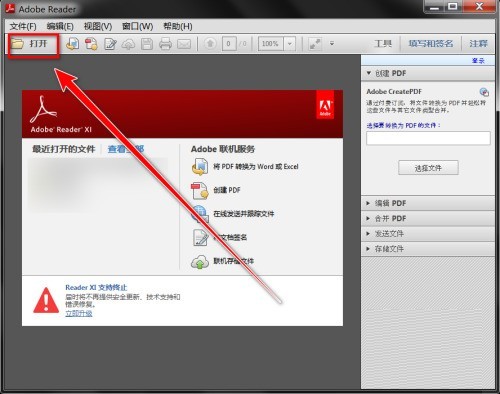Click the 查看全部 (View All) link
Screen dimensions: 500x394
tap(126, 149)
